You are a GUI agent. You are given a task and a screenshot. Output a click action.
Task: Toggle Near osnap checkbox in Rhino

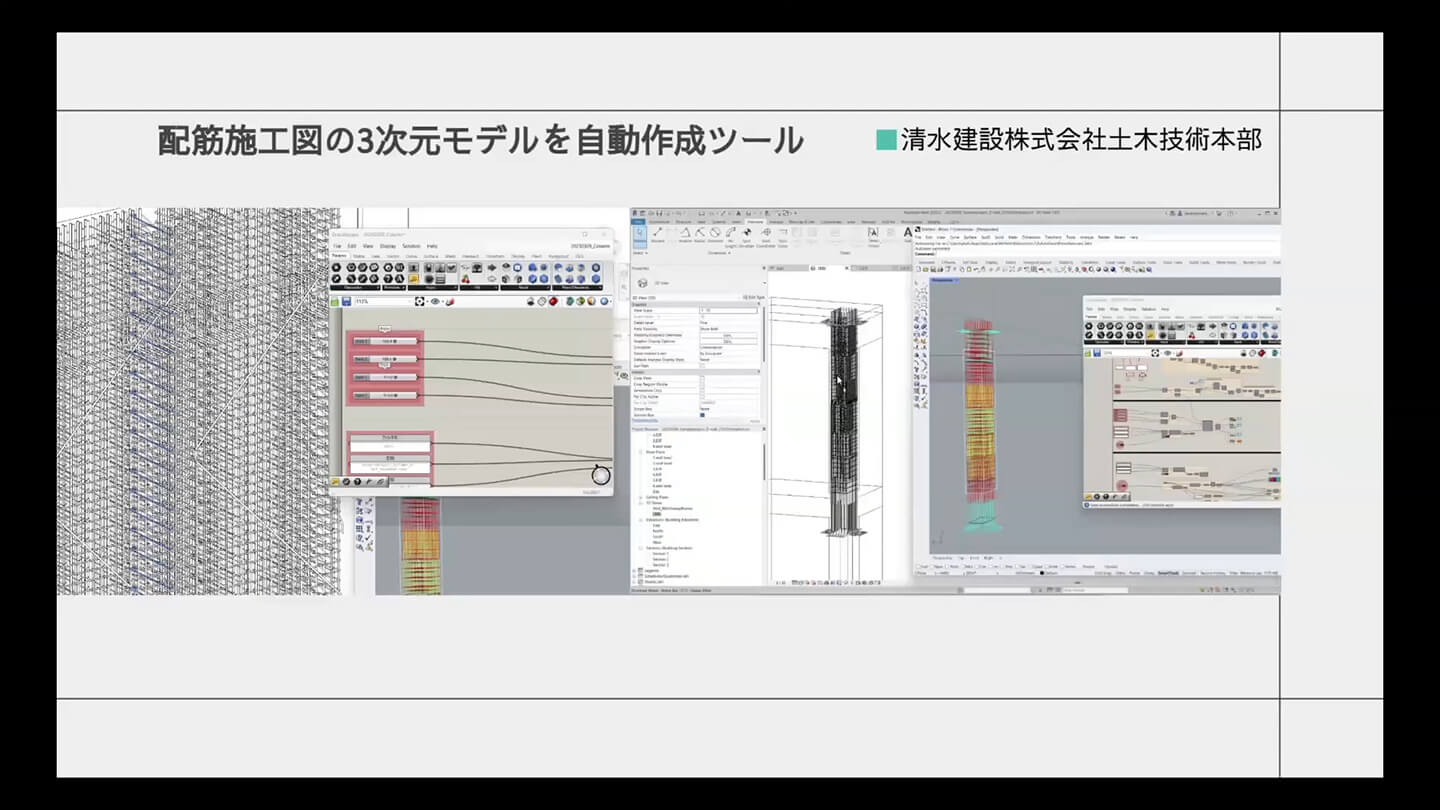[x=933, y=566]
